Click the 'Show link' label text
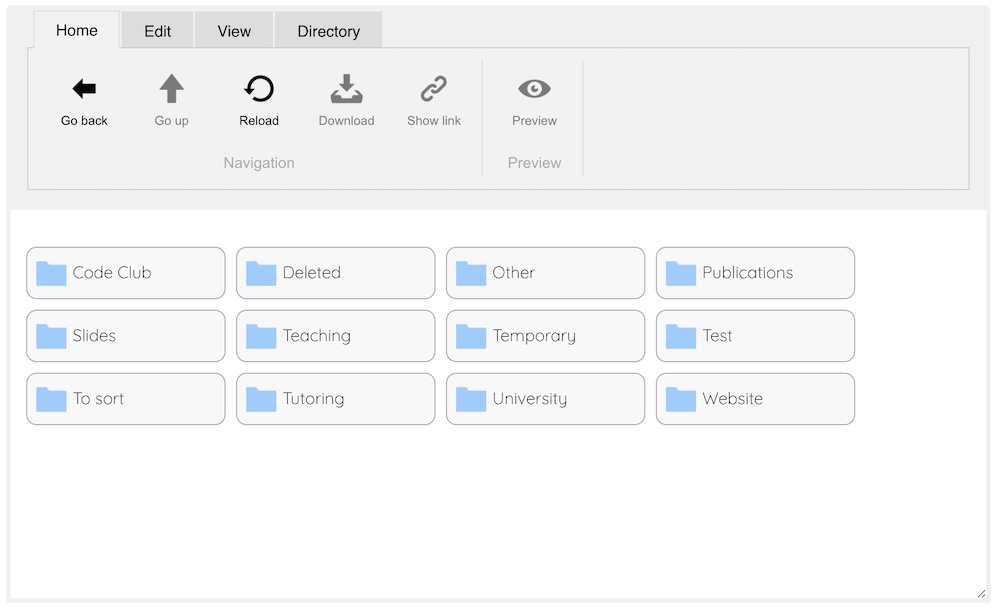The height and width of the screenshot is (611, 1000). pos(434,121)
